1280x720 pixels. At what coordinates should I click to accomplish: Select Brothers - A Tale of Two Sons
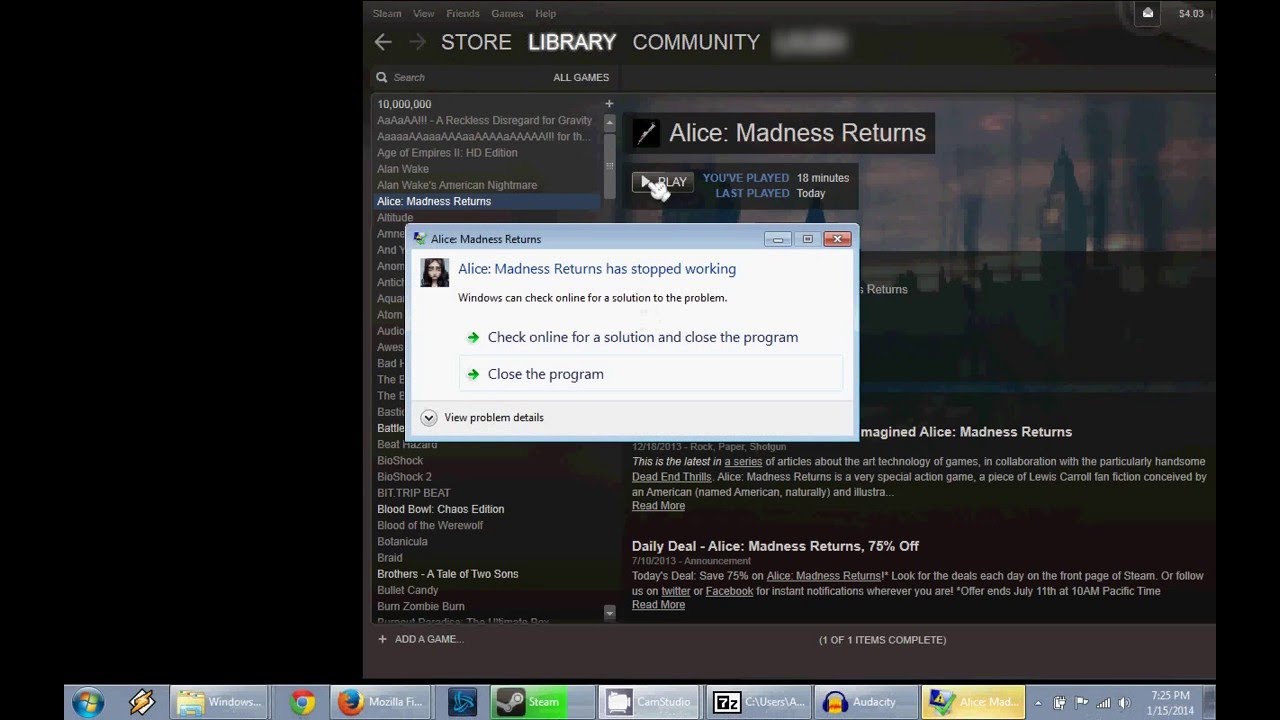(448, 574)
